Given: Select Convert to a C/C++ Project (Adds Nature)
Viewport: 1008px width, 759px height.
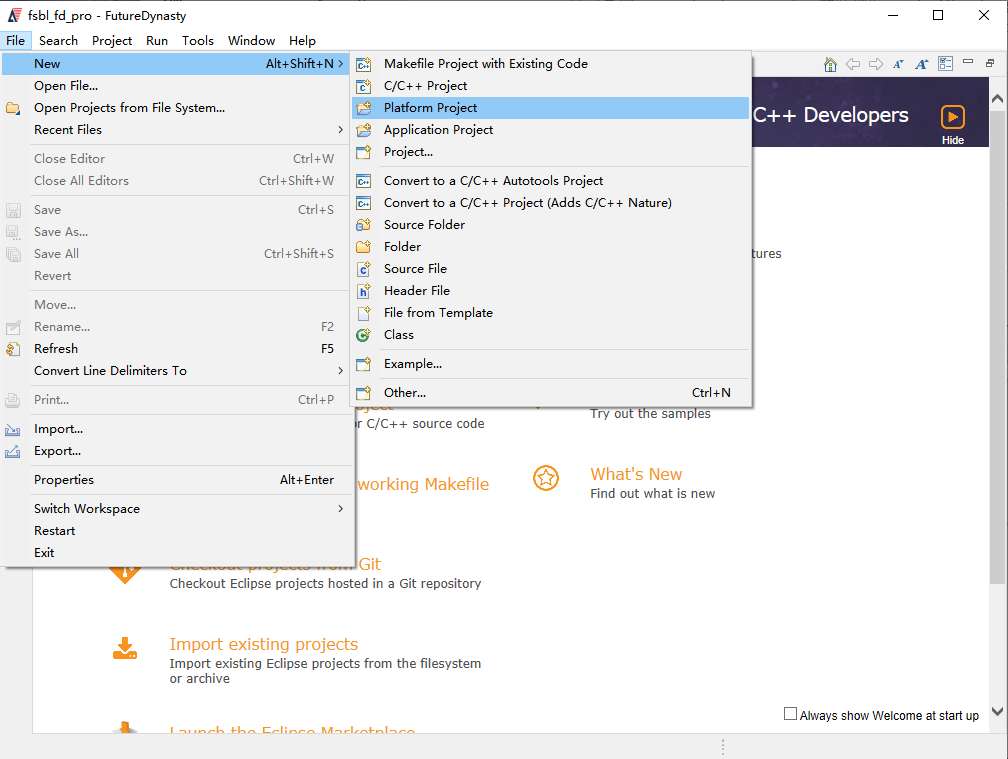Looking at the screenshot, I should [552, 203].
